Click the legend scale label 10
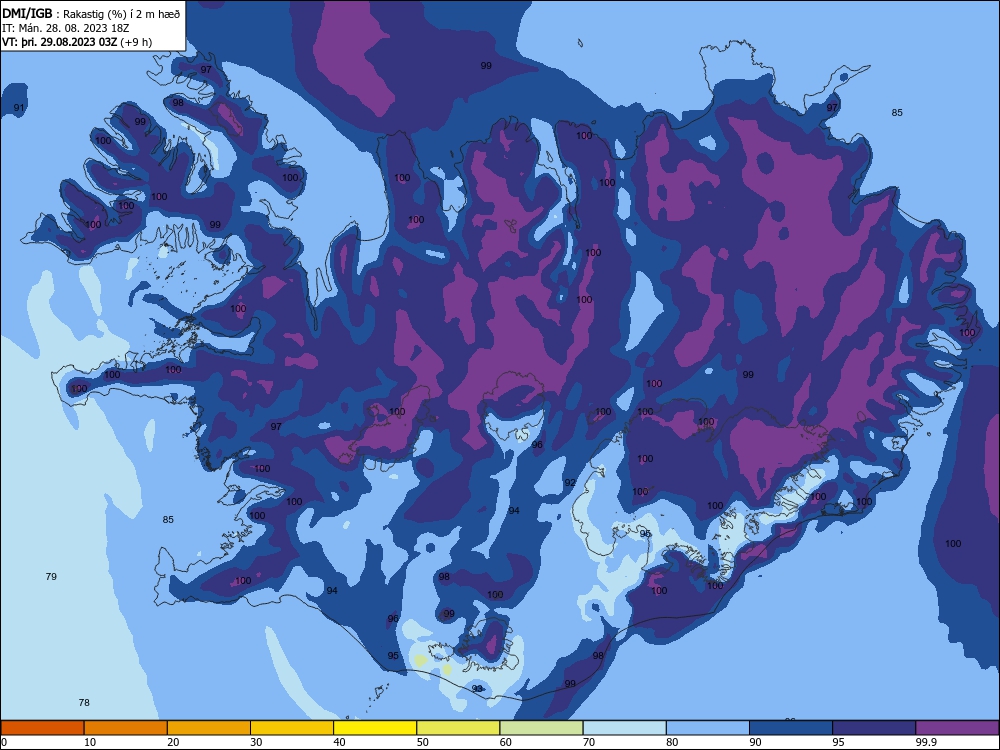 [x=90, y=742]
